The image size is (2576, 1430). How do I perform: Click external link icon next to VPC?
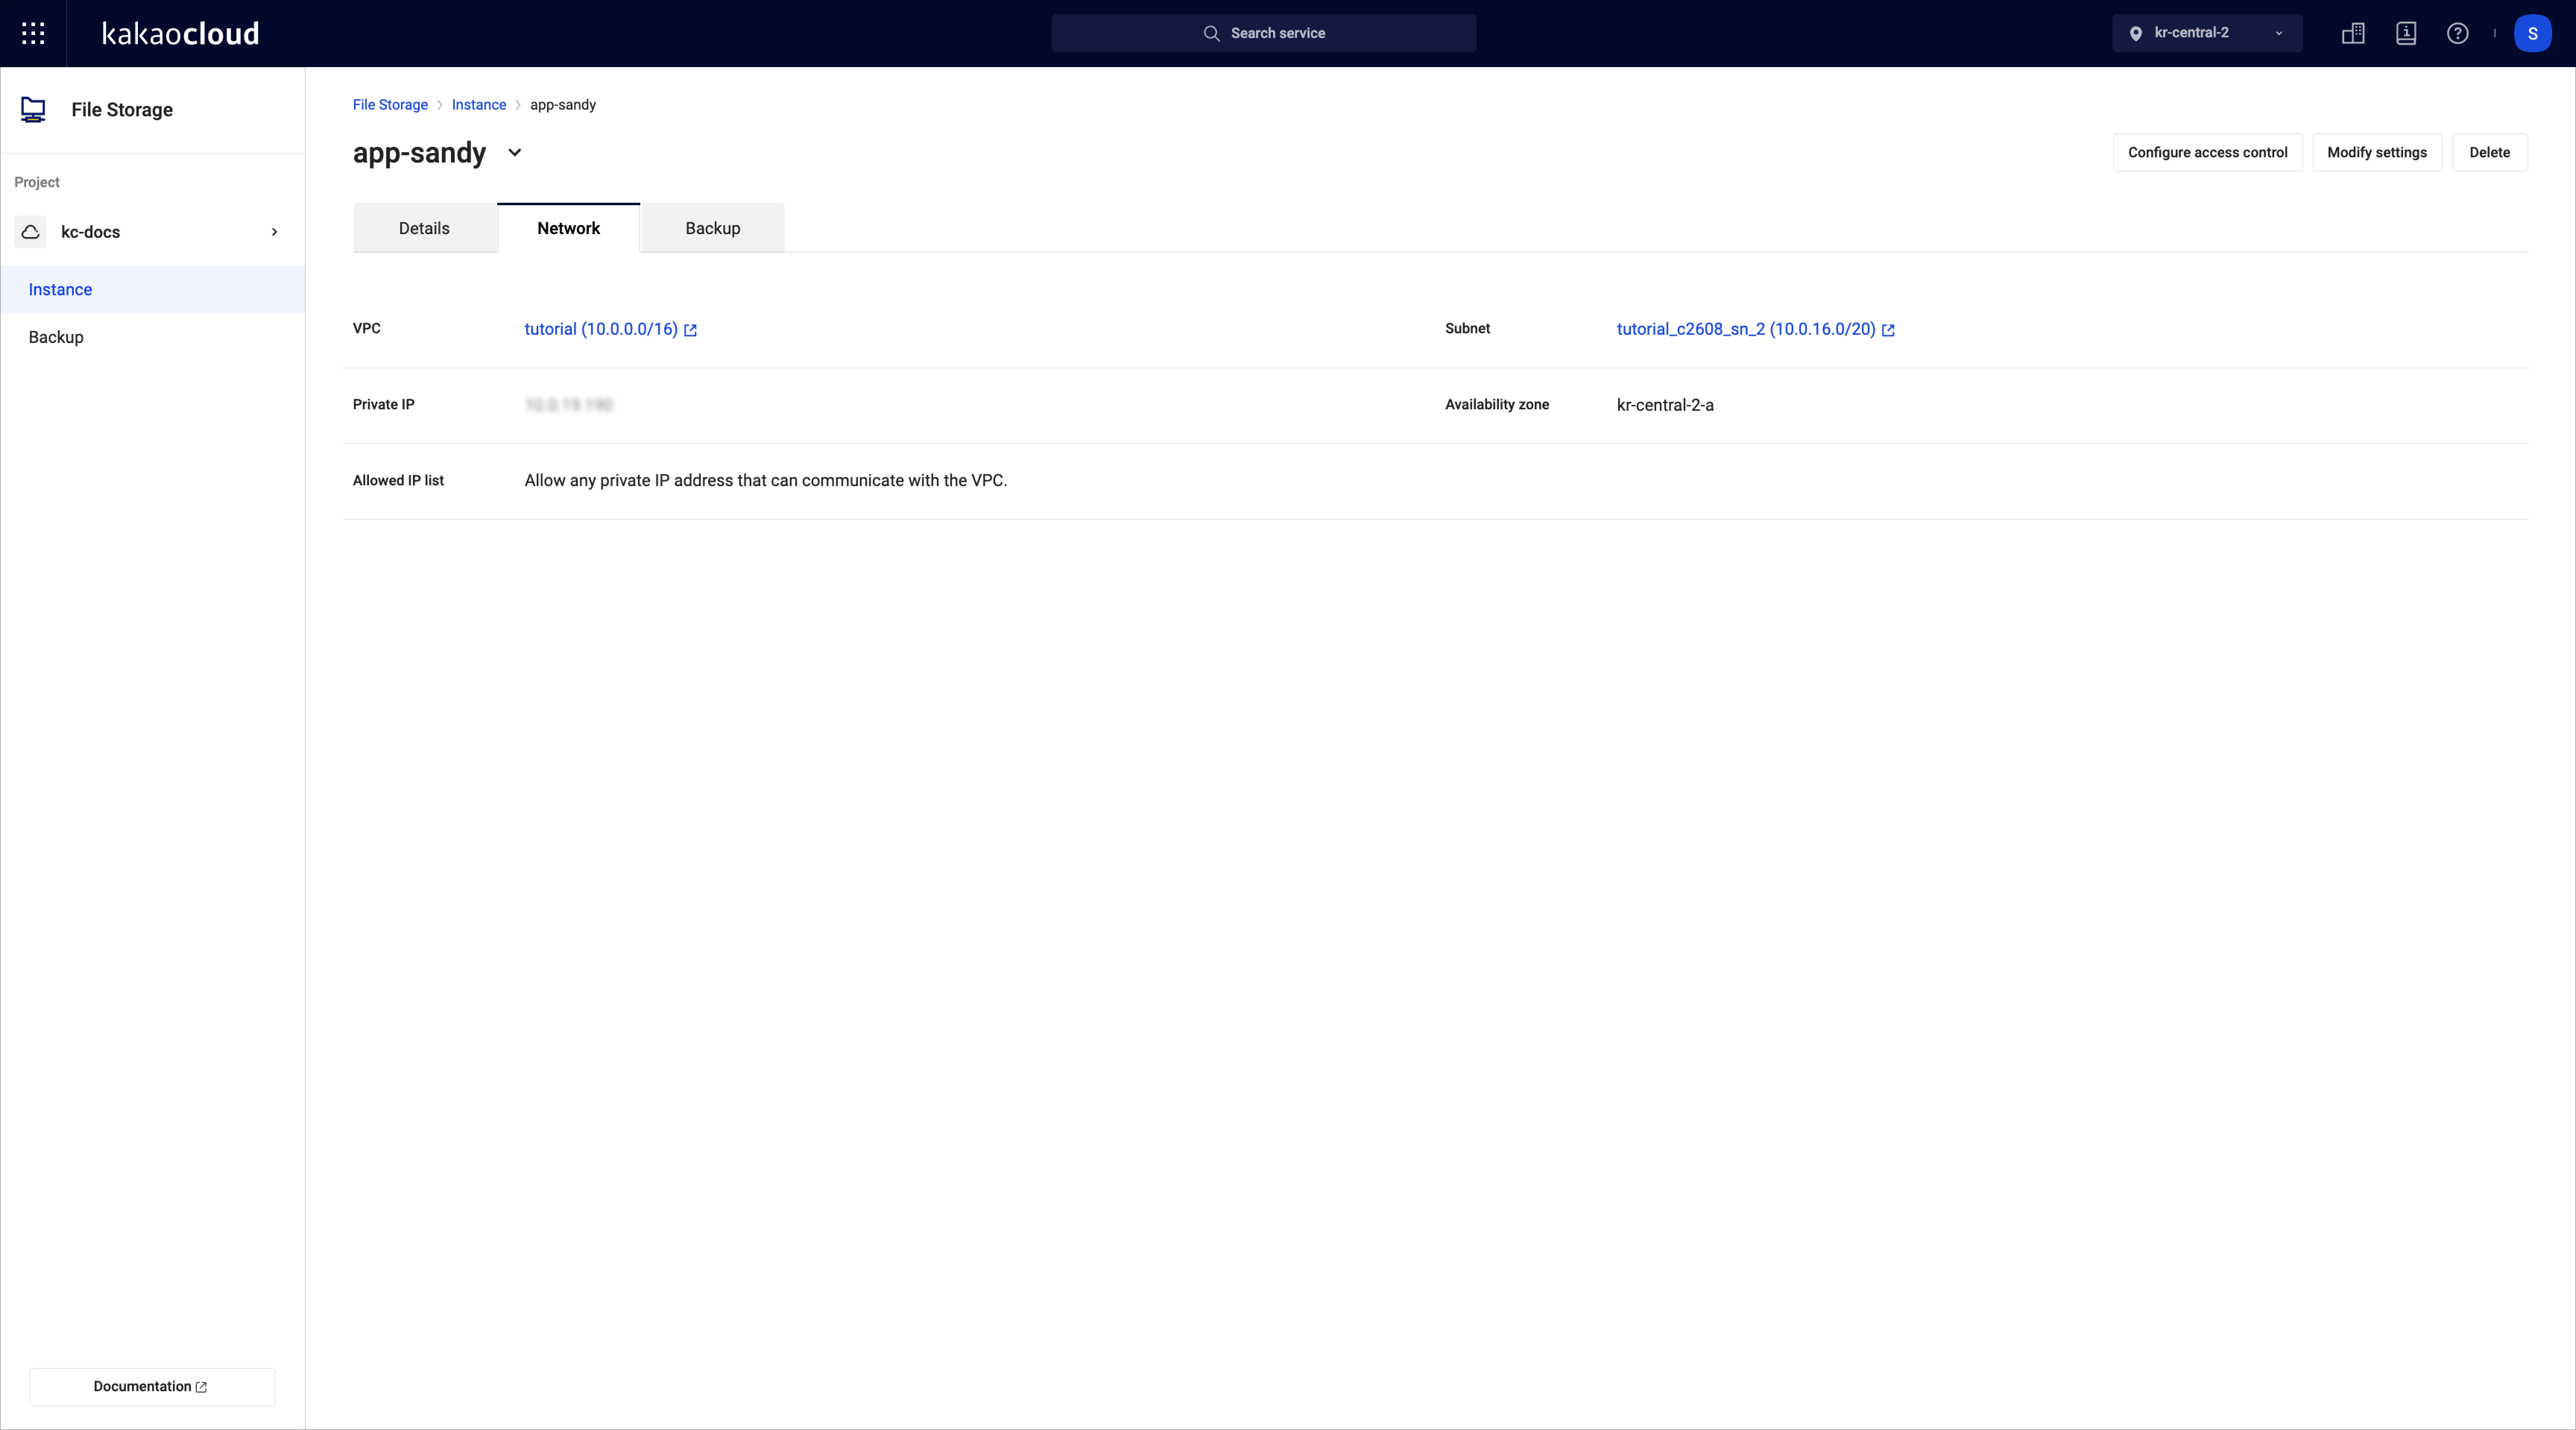[690, 330]
